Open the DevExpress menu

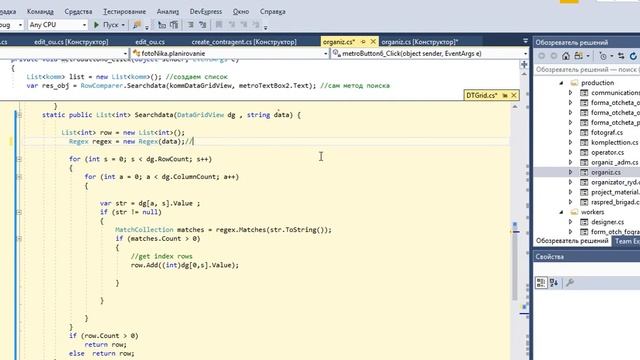[x=206, y=11]
